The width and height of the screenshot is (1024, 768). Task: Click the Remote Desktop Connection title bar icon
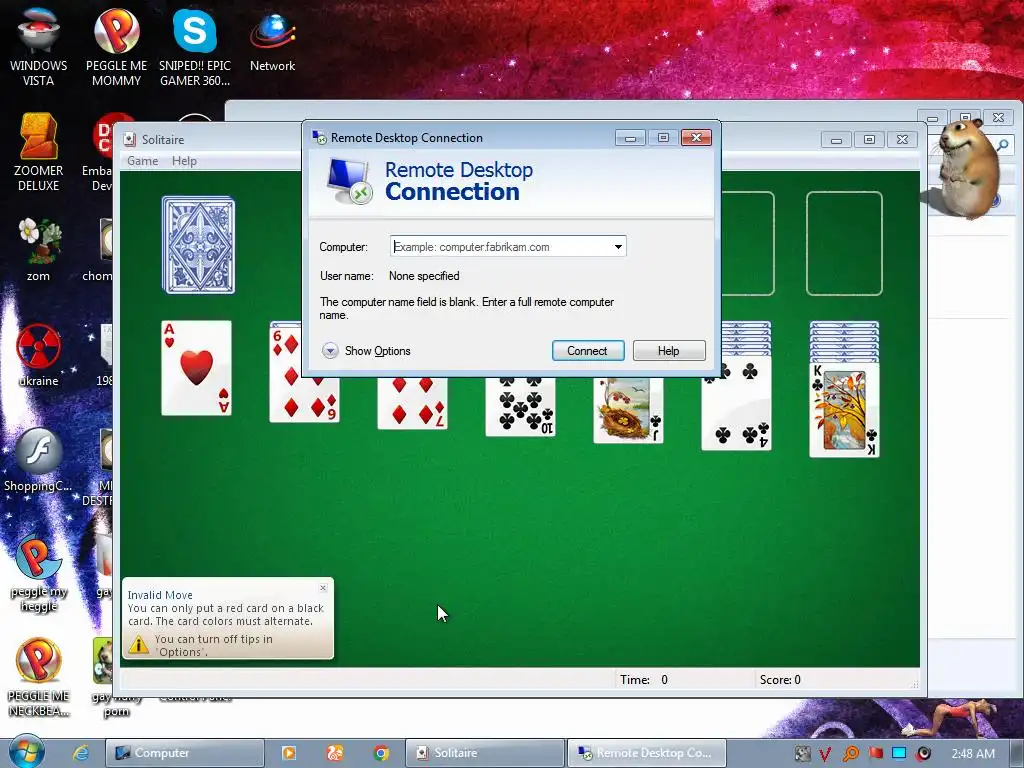pyautogui.click(x=319, y=137)
